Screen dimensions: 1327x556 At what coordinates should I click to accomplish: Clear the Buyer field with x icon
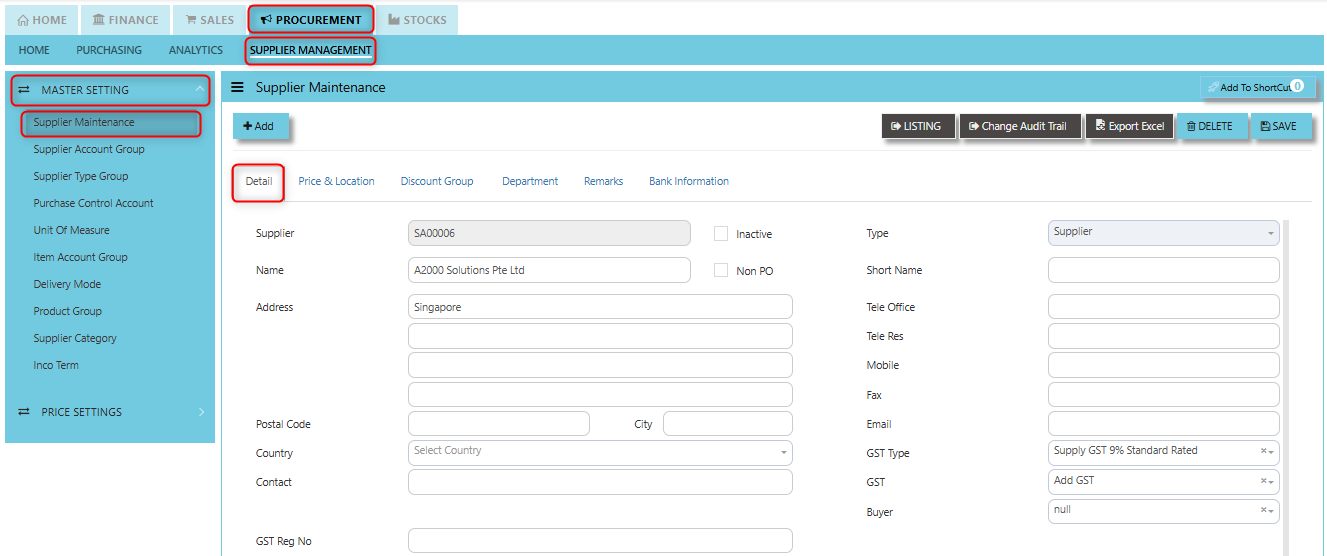tap(1263, 511)
